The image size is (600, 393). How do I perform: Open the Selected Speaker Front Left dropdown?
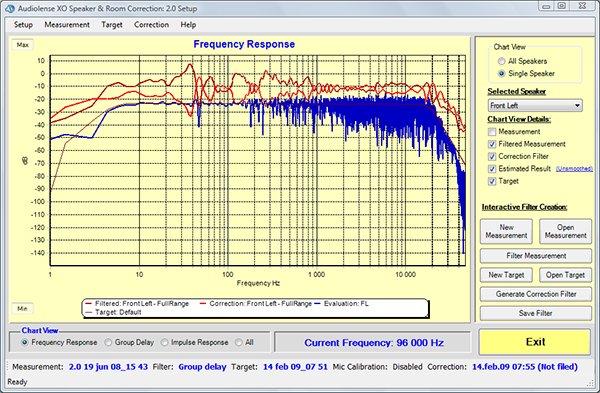tap(535, 106)
